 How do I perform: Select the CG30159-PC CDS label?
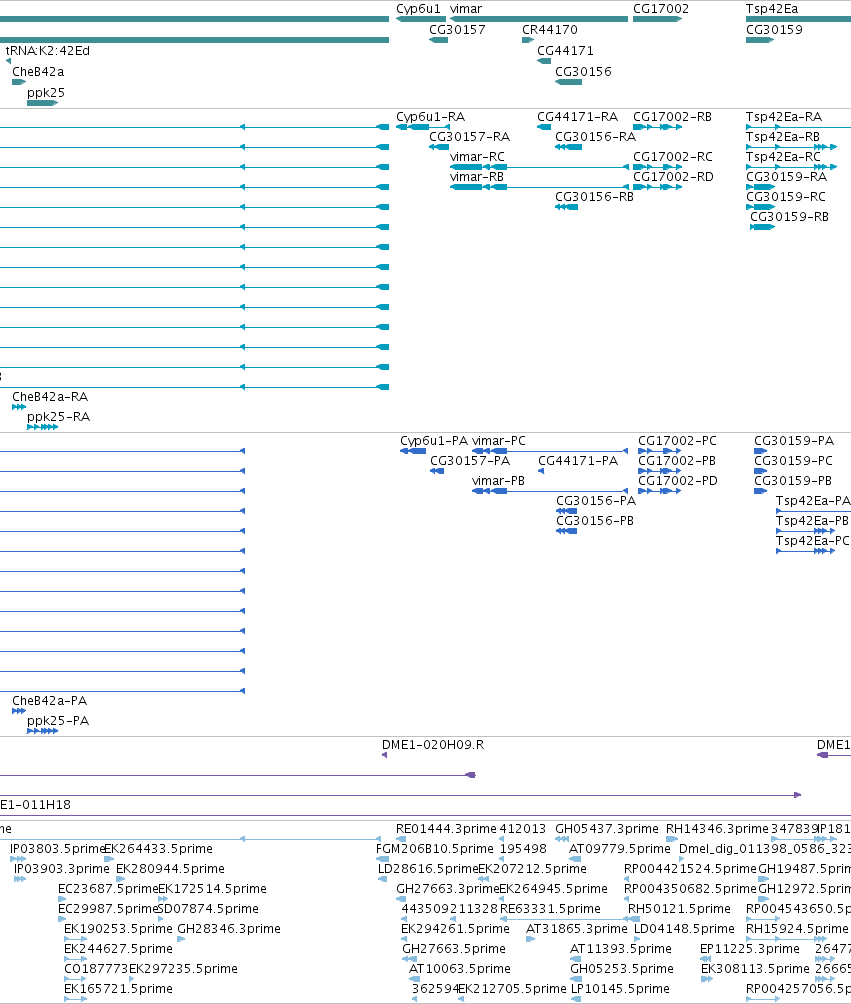793,461
